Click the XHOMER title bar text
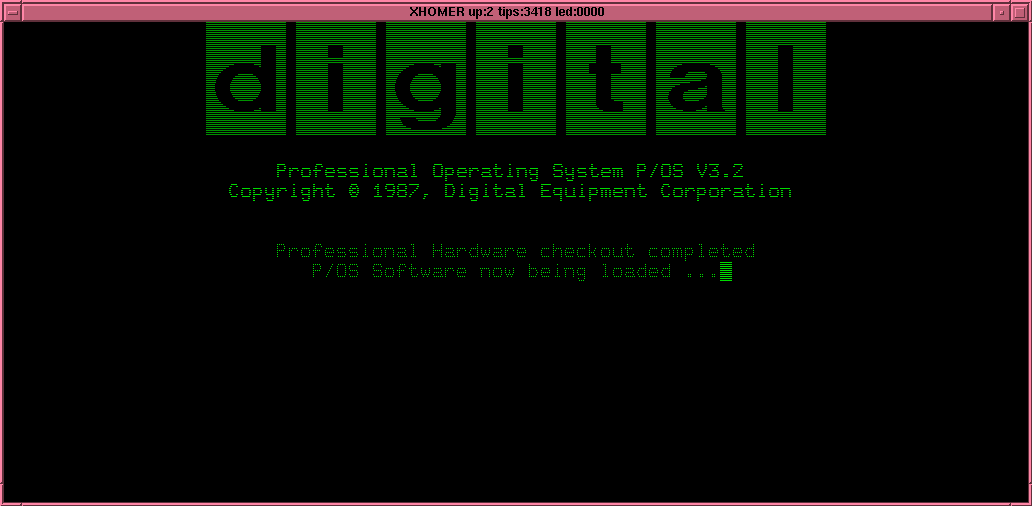 point(436,12)
